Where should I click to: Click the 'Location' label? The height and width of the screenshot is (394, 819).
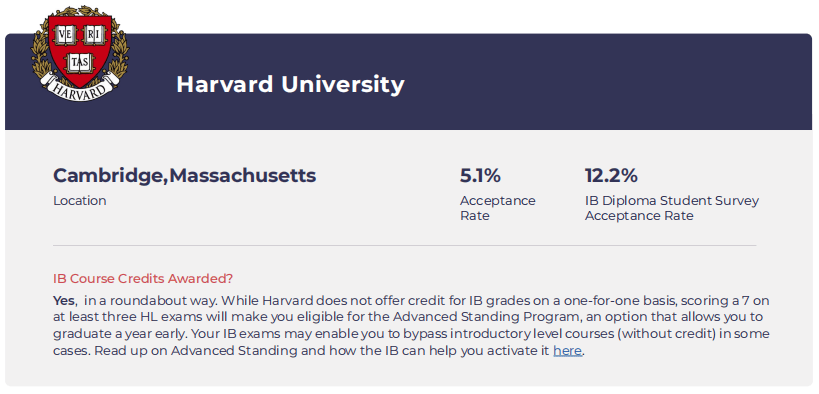point(80,201)
